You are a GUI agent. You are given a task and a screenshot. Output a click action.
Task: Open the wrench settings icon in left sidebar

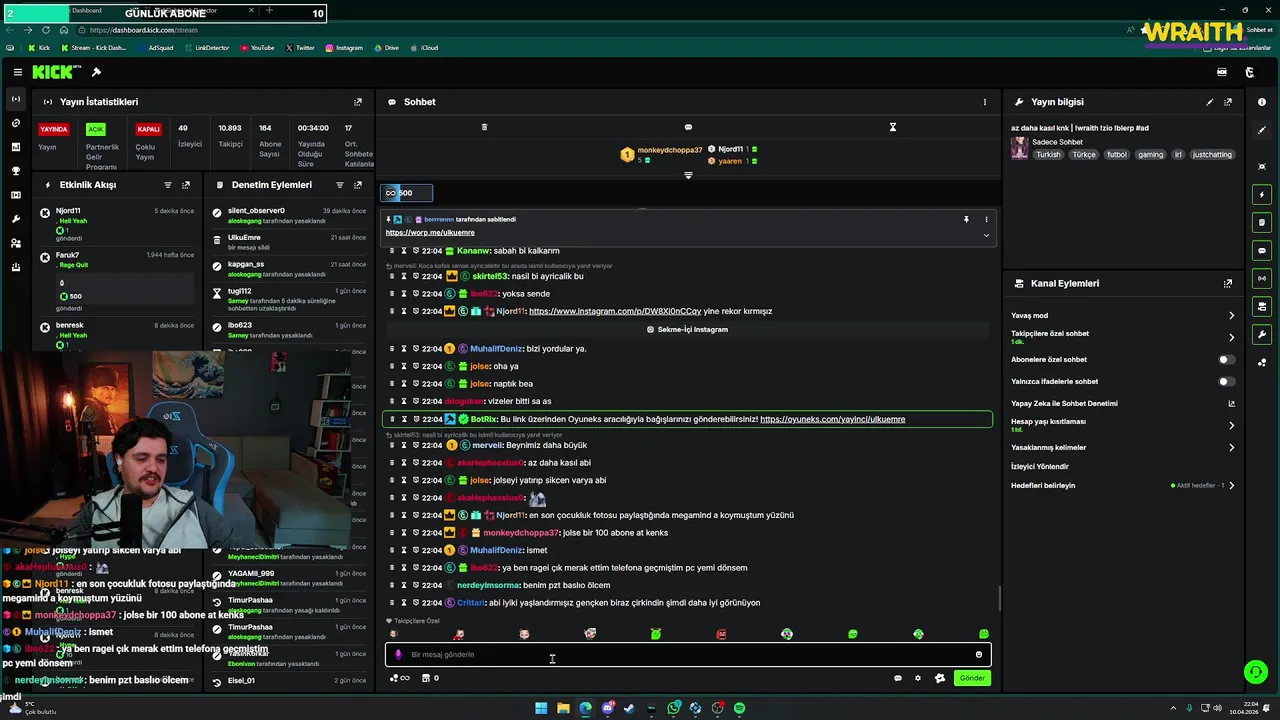(15, 219)
